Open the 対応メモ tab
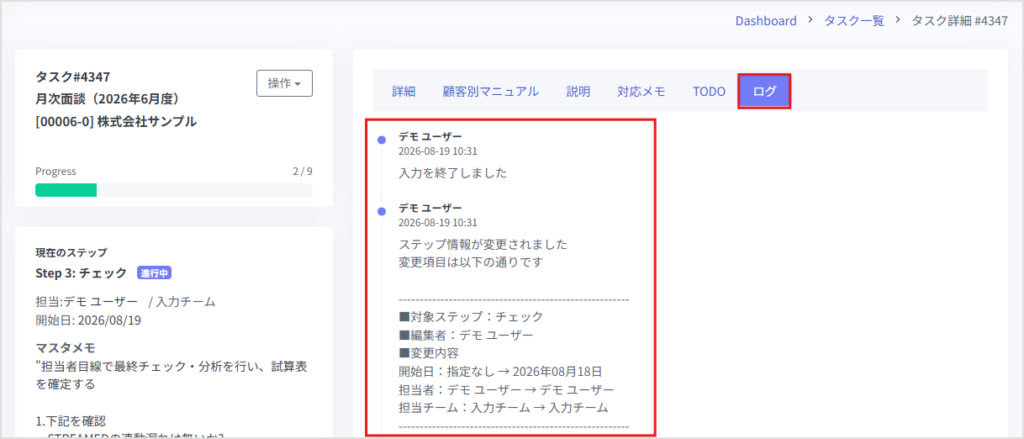The width and height of the screenshot is (1024, 439). [x=641, y=91]
